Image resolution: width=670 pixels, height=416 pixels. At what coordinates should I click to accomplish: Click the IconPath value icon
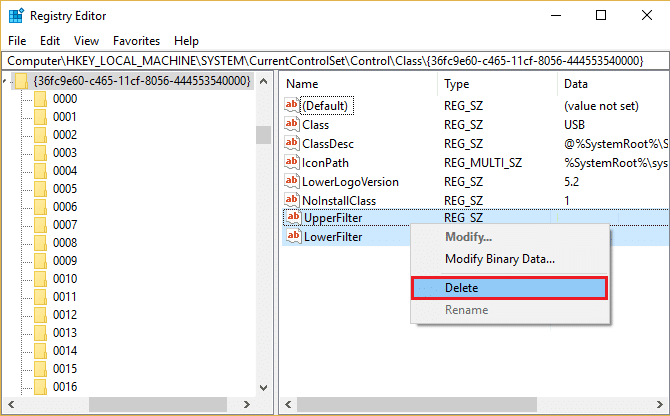click(293, 162)
